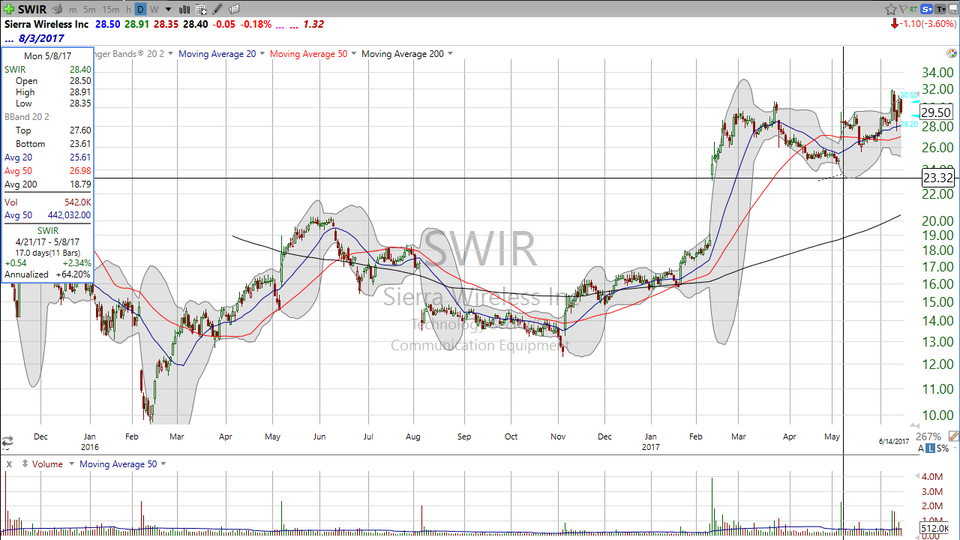Screen dimensions: 960x540
Task: Click the 512.0K volume value label
Action: [x=934, y=528]
